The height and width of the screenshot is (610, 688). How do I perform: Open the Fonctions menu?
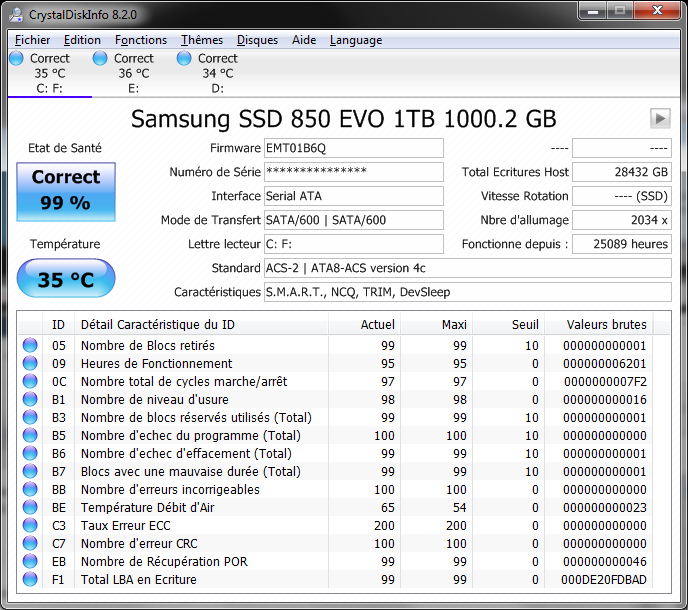tap(141, 40)
